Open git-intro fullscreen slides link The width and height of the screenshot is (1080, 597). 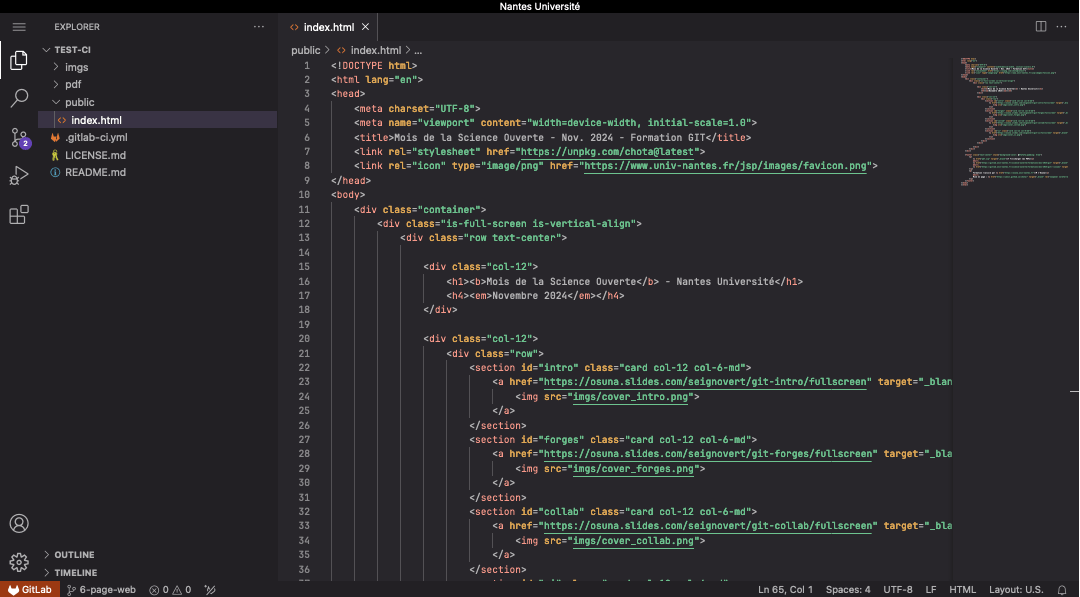pos(707,381)
